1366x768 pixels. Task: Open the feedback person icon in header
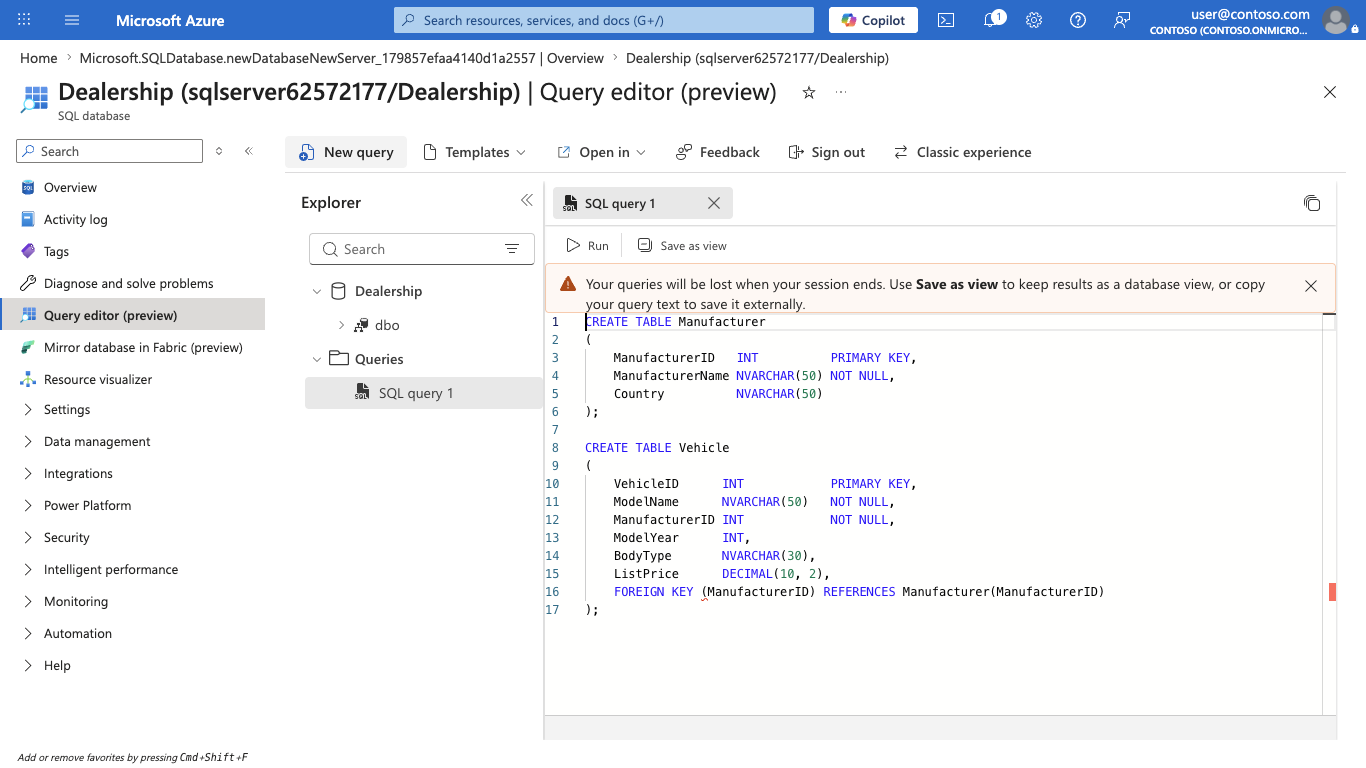tap(1122, 20)
